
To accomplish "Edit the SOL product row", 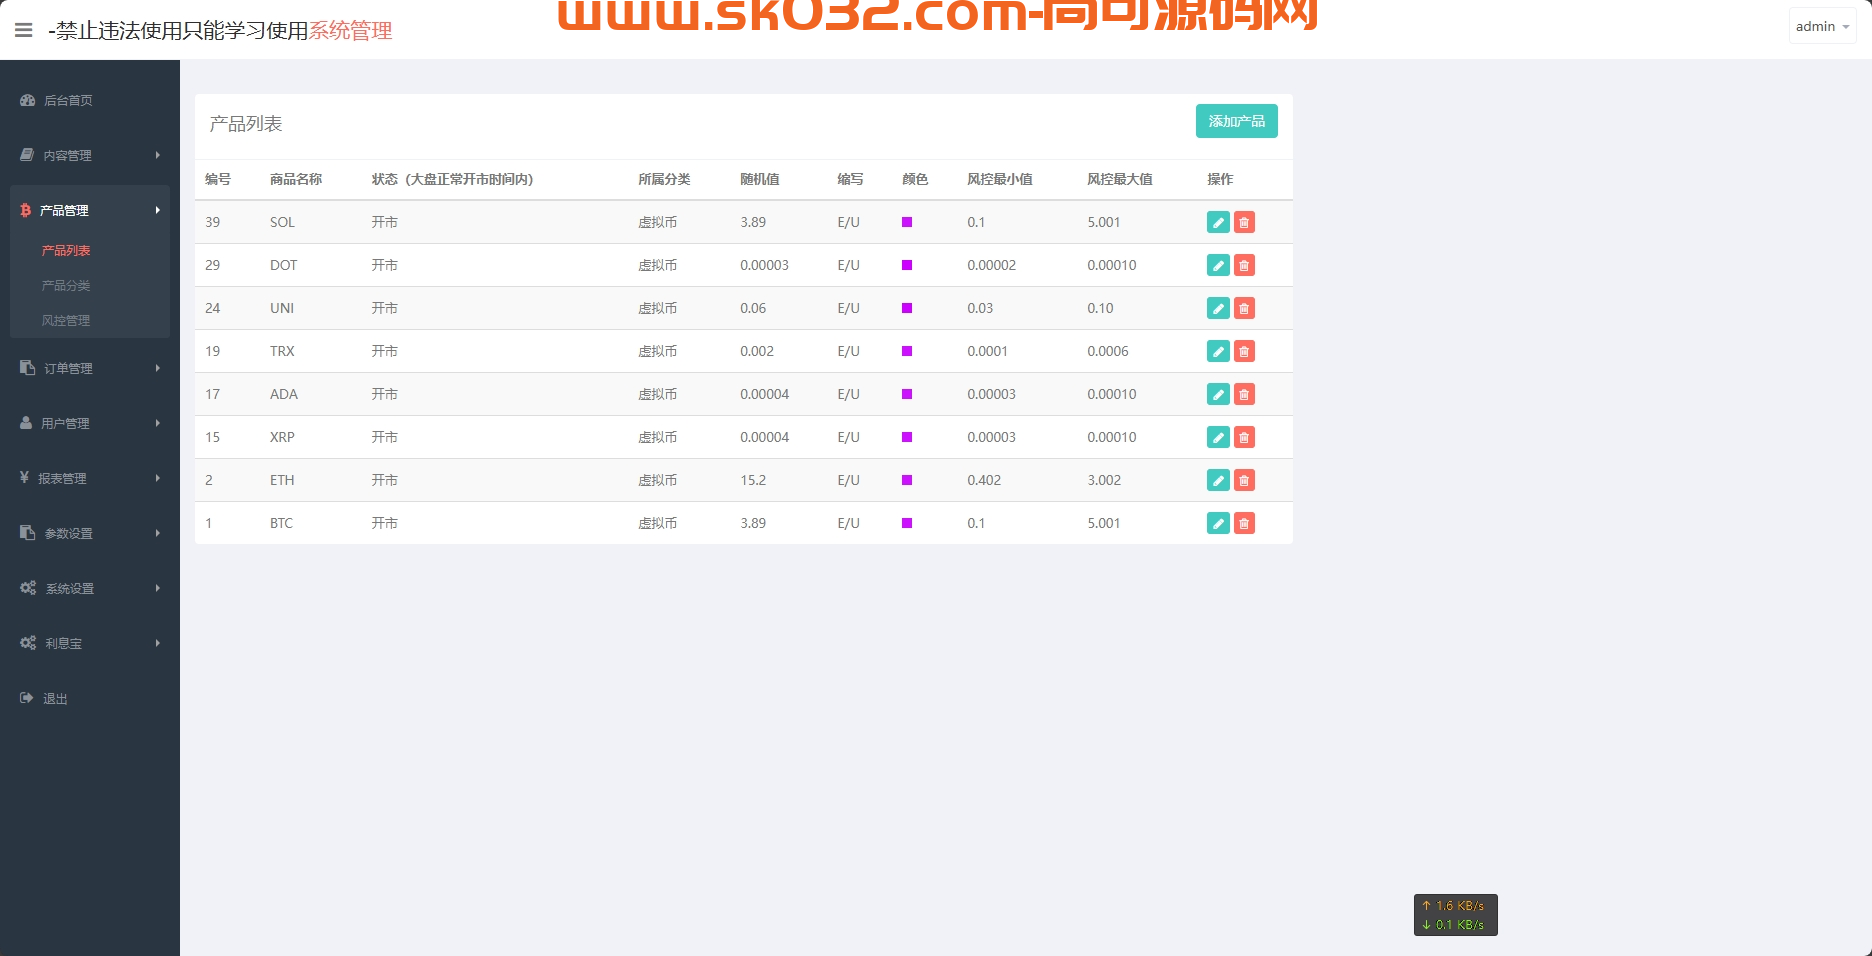I will [1218, 222].
